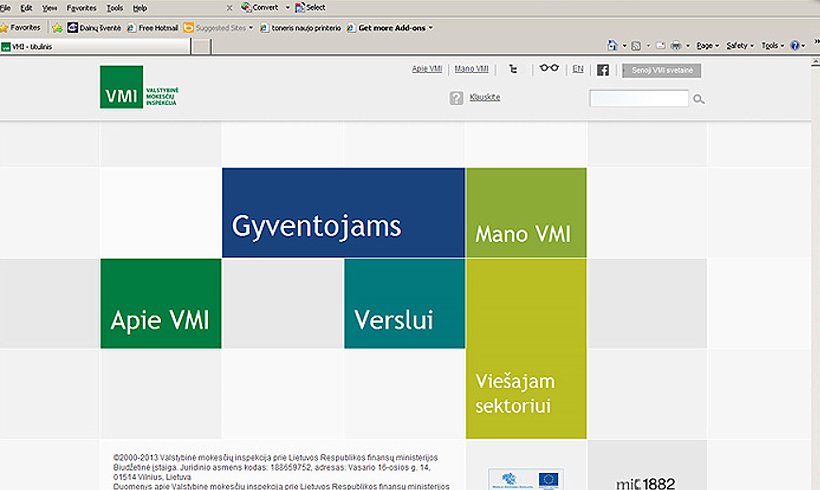Open the Gyventojams blue tile
Screen dimensions: 820x490
[344, 213]
